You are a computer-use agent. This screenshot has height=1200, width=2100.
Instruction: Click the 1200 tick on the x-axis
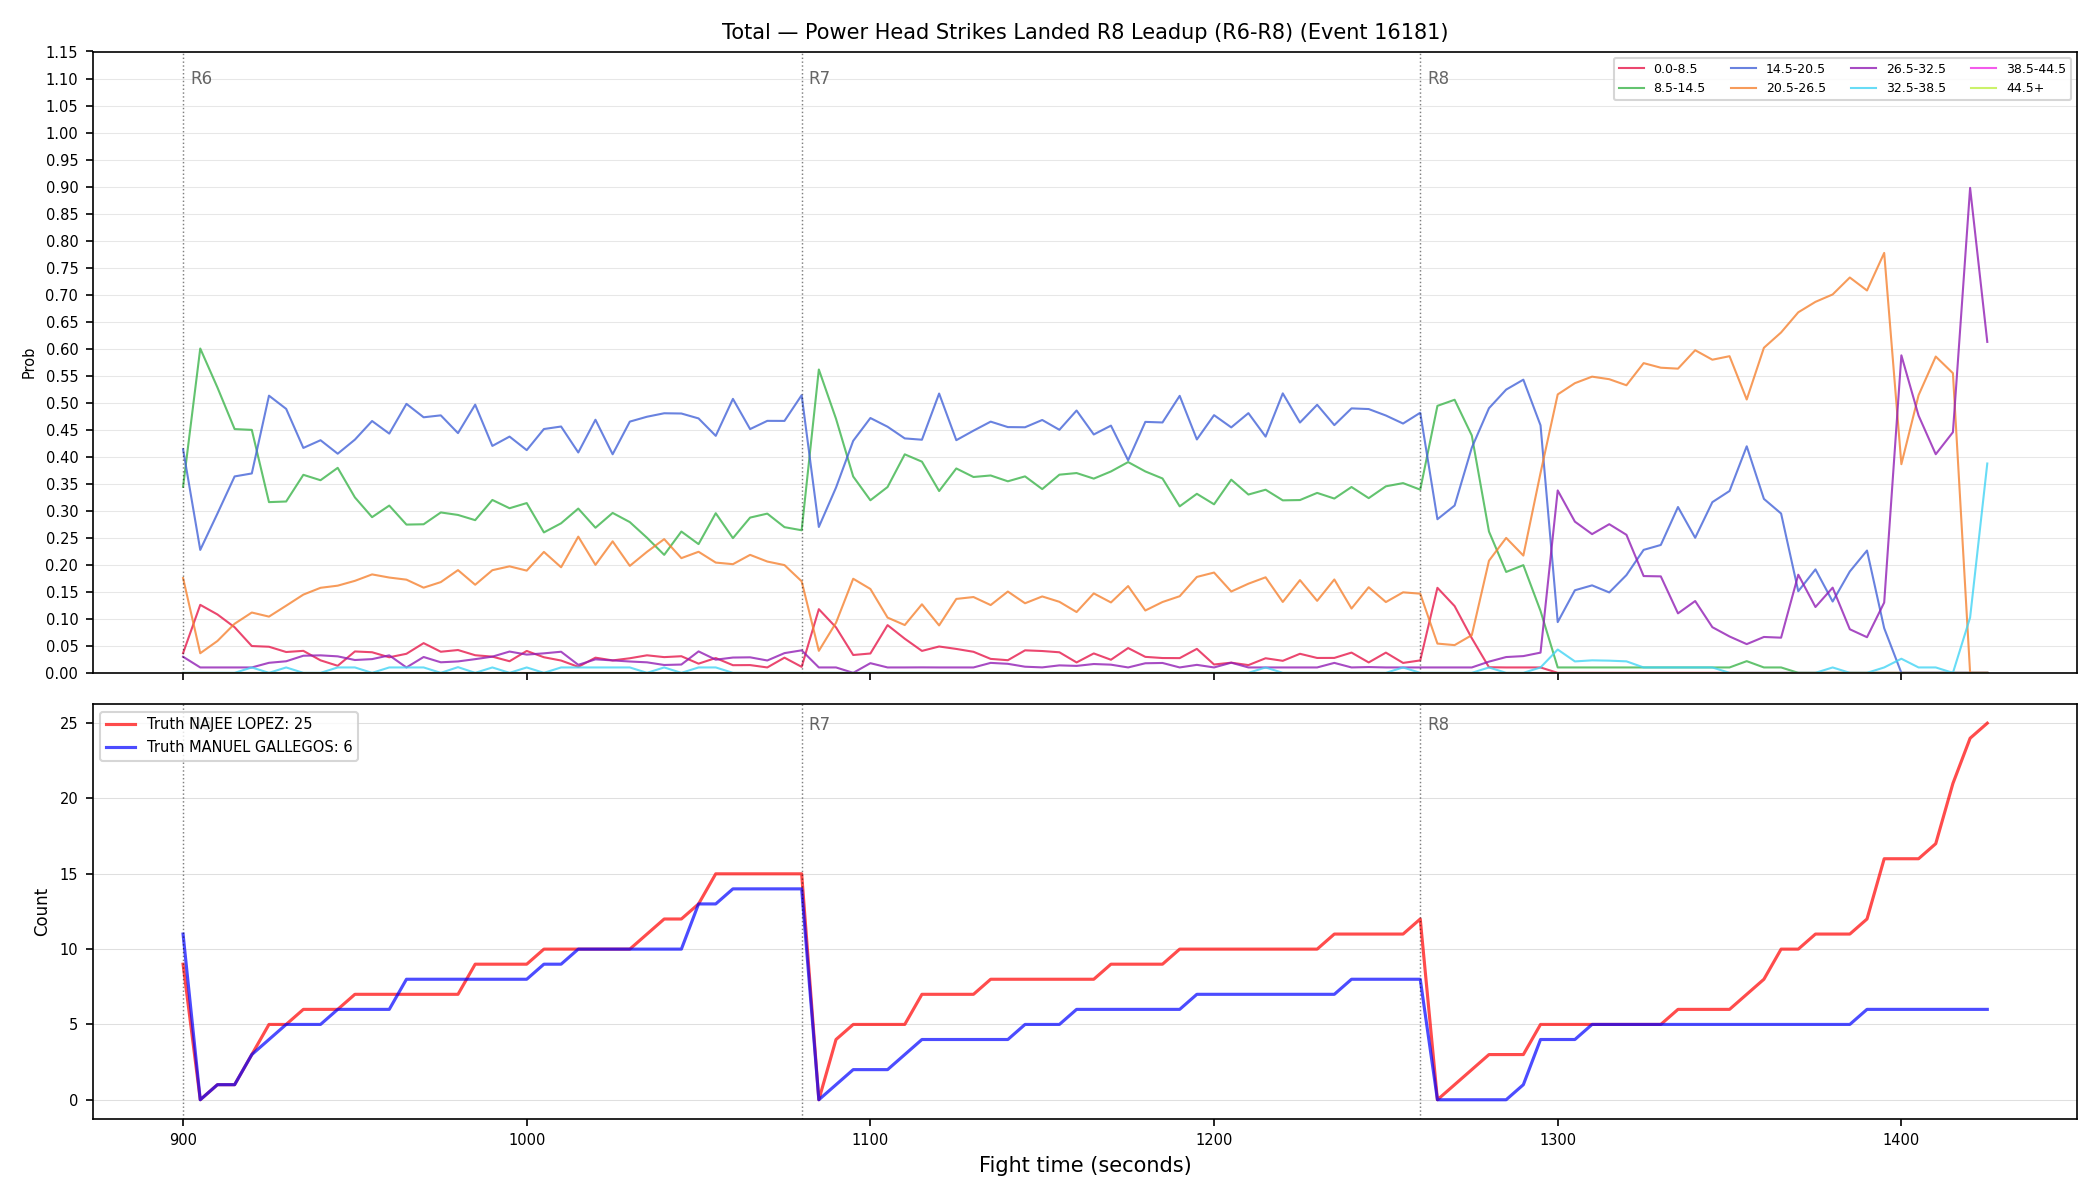click(x=1214, y=1138)
